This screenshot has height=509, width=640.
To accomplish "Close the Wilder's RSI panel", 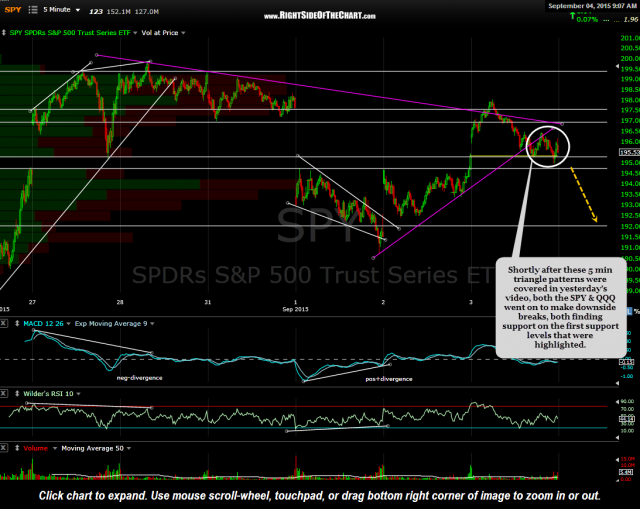I will click(3, 393).
